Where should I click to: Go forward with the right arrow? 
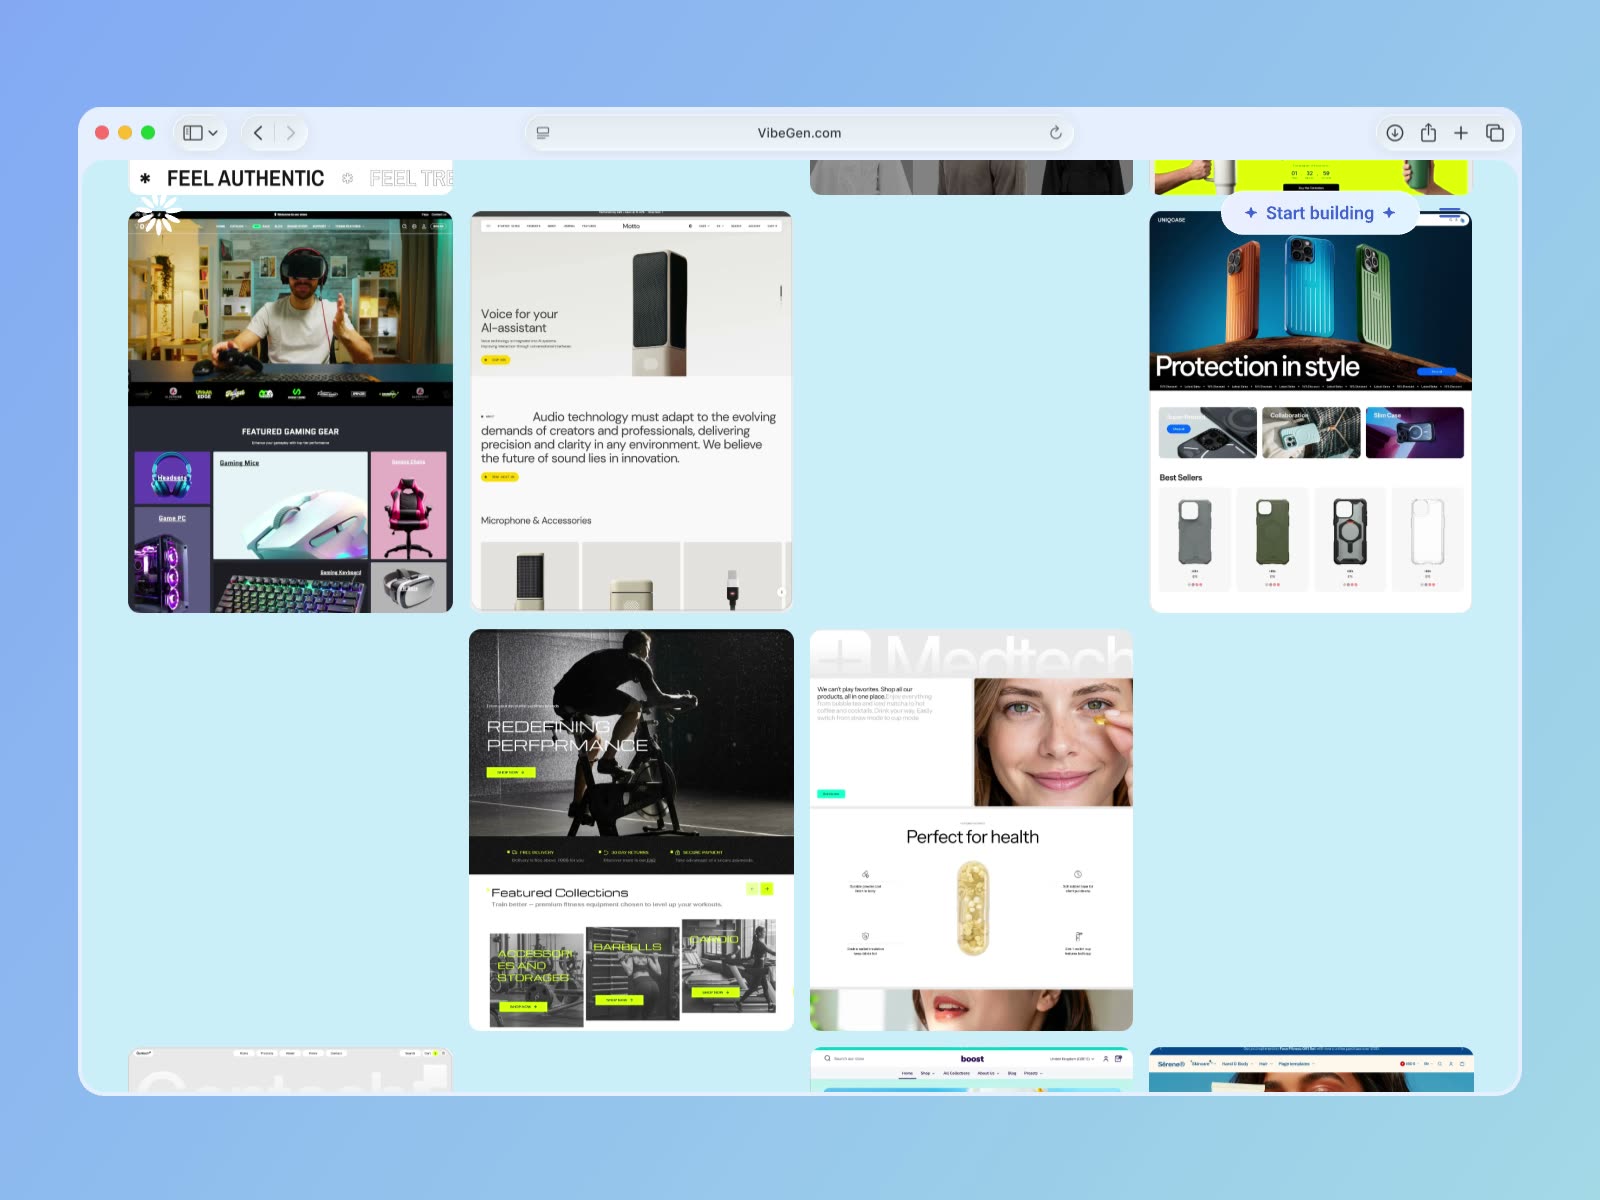tap(291, 133)
